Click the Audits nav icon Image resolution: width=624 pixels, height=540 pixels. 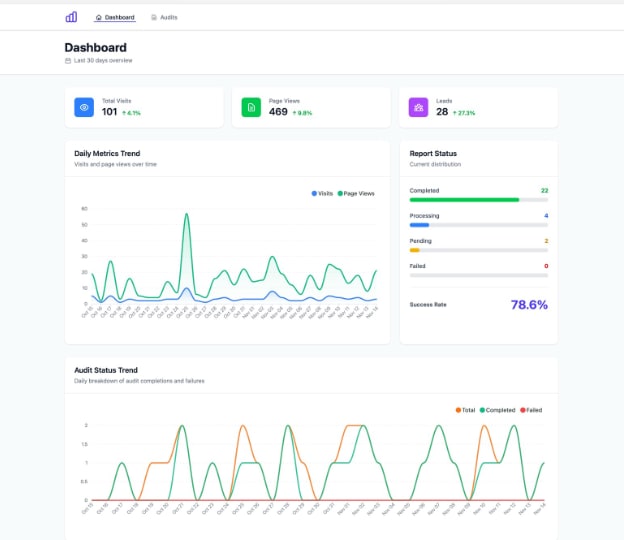pyautogui.click(x=153, y=18)
